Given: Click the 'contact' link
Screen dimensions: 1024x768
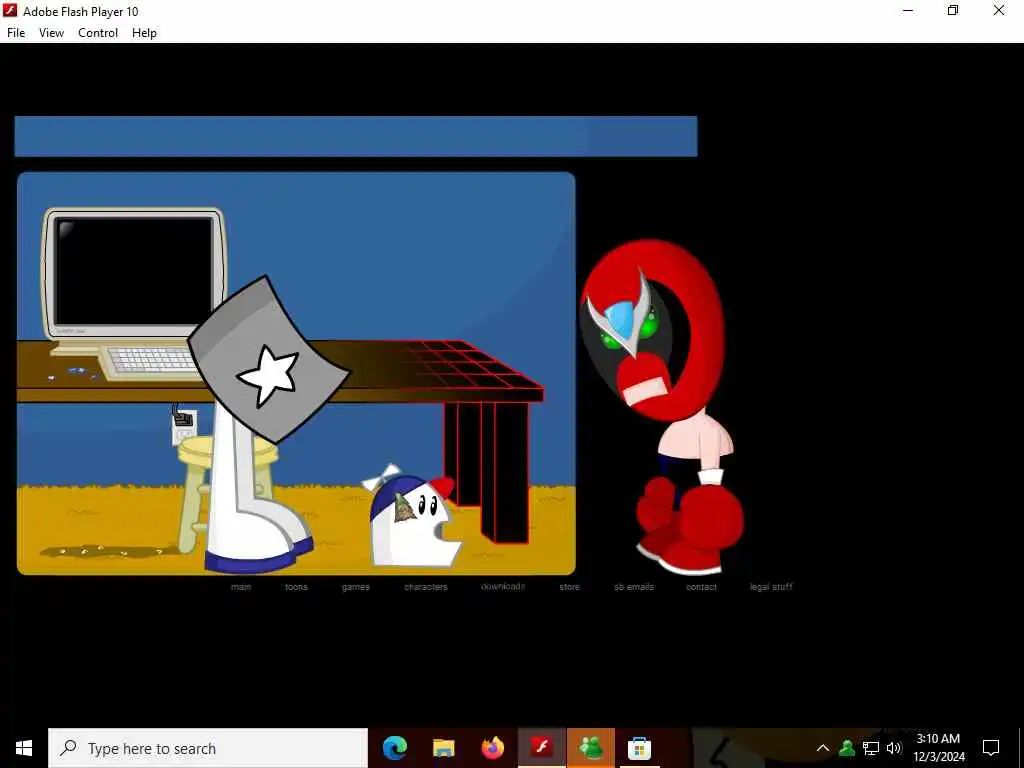Looking at the screenshot, I should pos(701,586).
